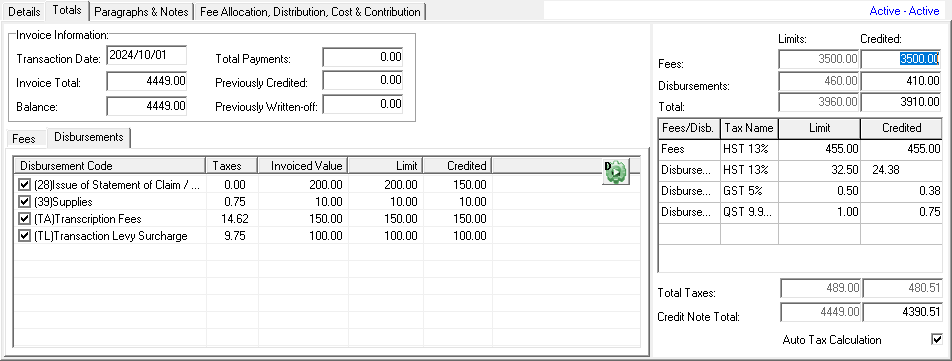Click the Credit Note Total limit field 4449.00
Screen dimensions: 952x361
click(821, 312)
